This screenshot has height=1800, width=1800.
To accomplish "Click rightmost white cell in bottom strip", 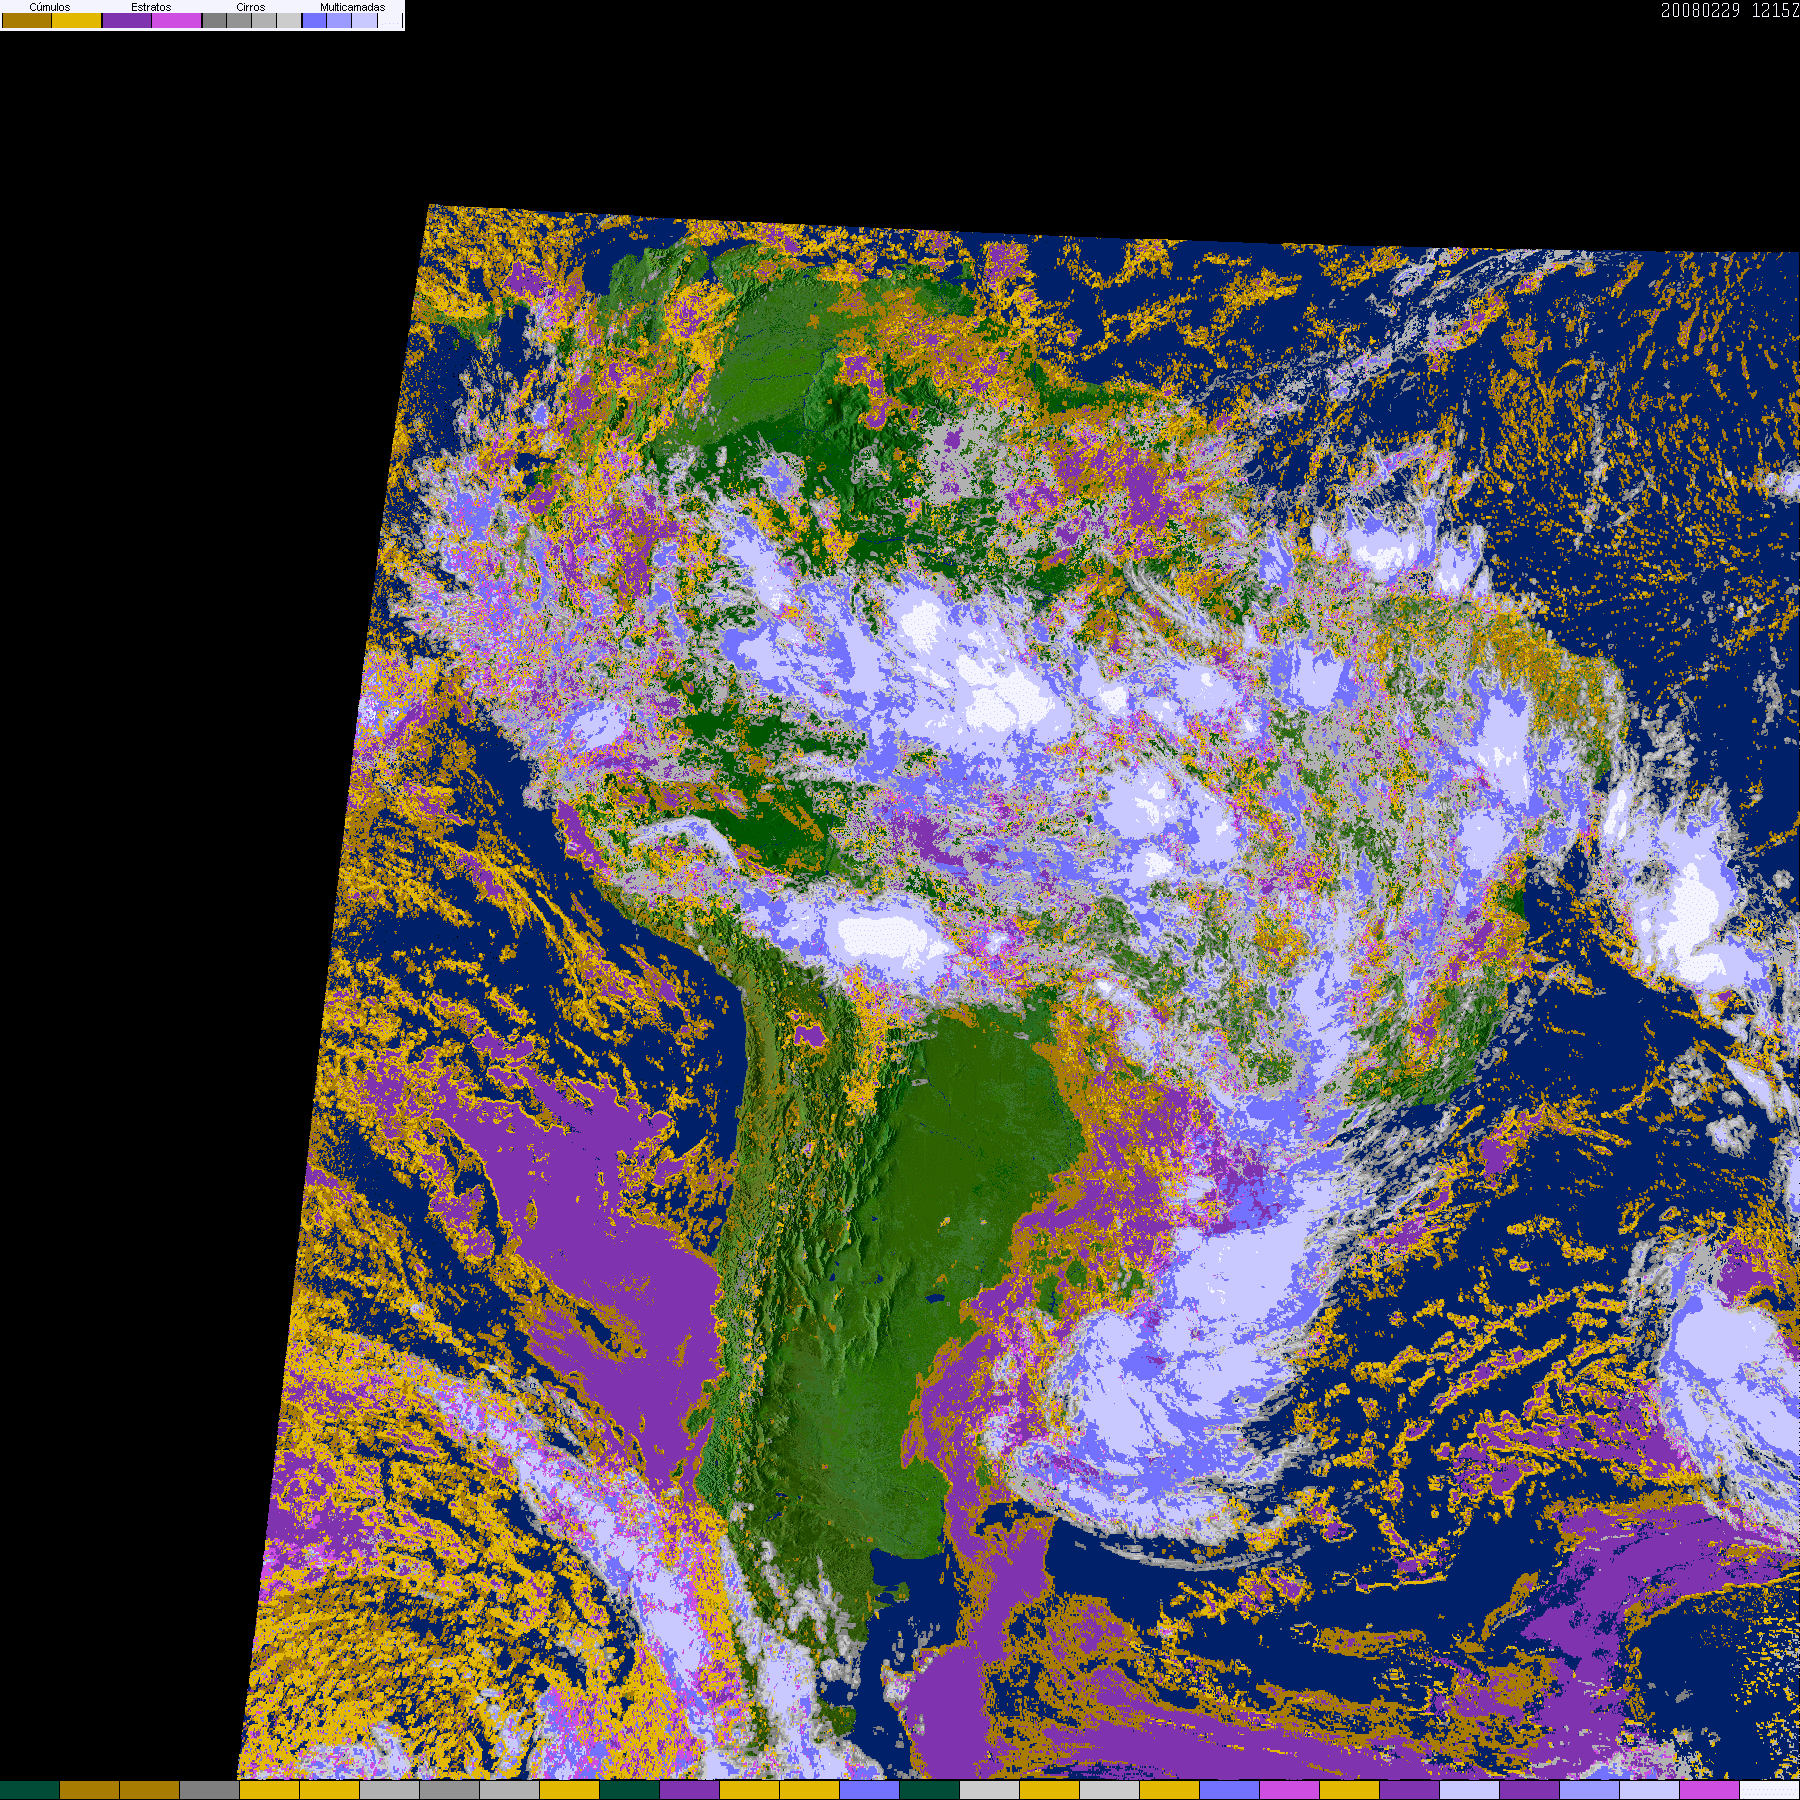I will (x=1769, y=1790).
